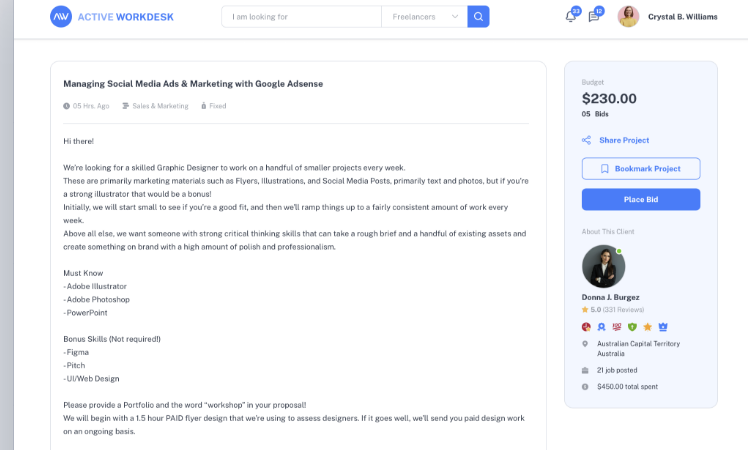Click the search magnifier button

(x=478, y=17)
